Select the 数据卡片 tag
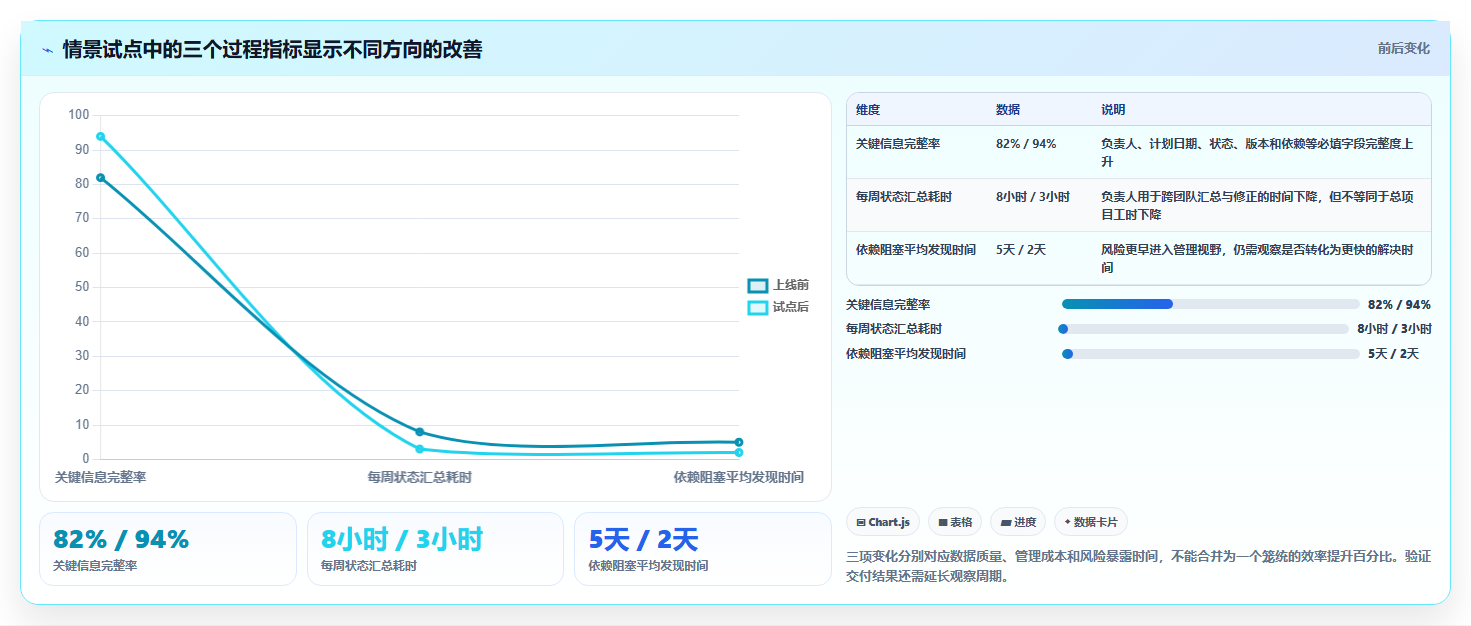 1091,522
